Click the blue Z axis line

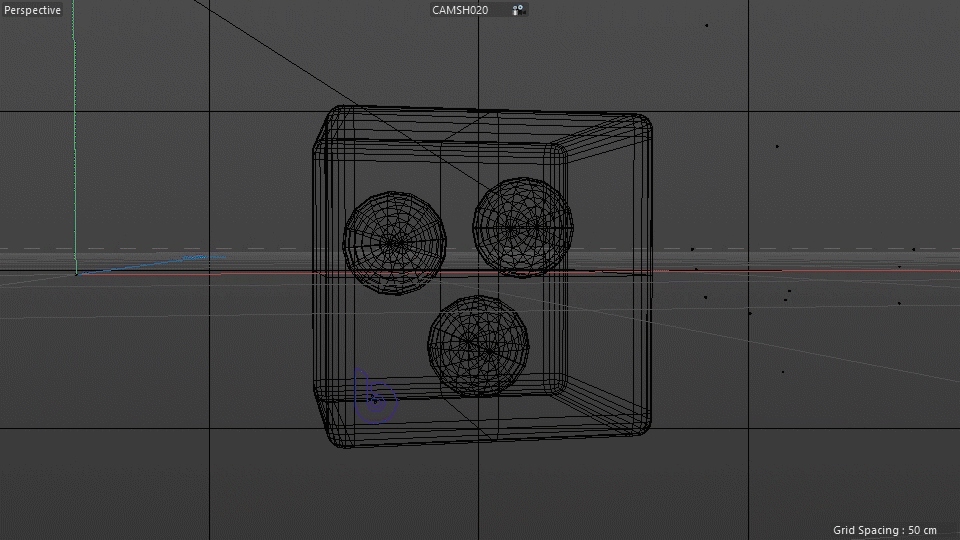coord(152,264)
